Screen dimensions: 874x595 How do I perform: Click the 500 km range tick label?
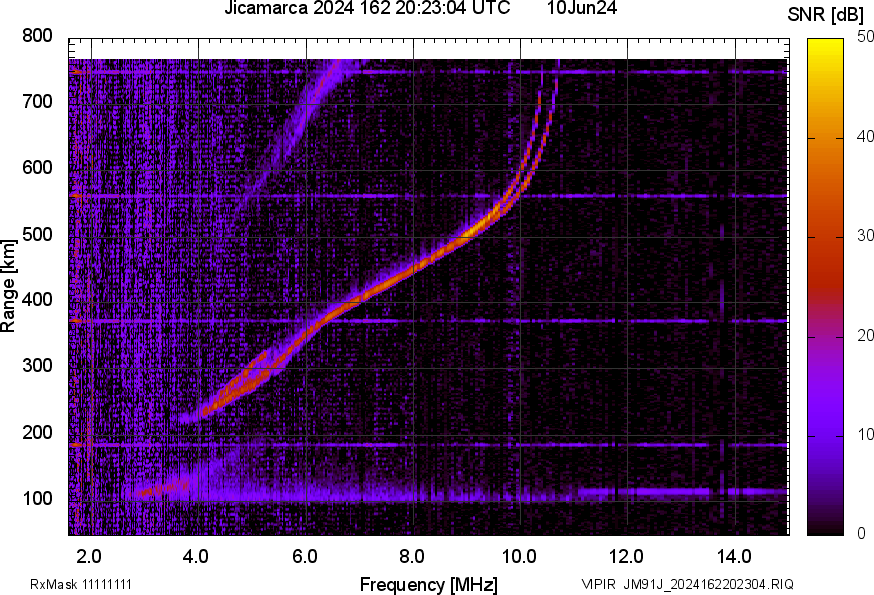coord(37,234)
